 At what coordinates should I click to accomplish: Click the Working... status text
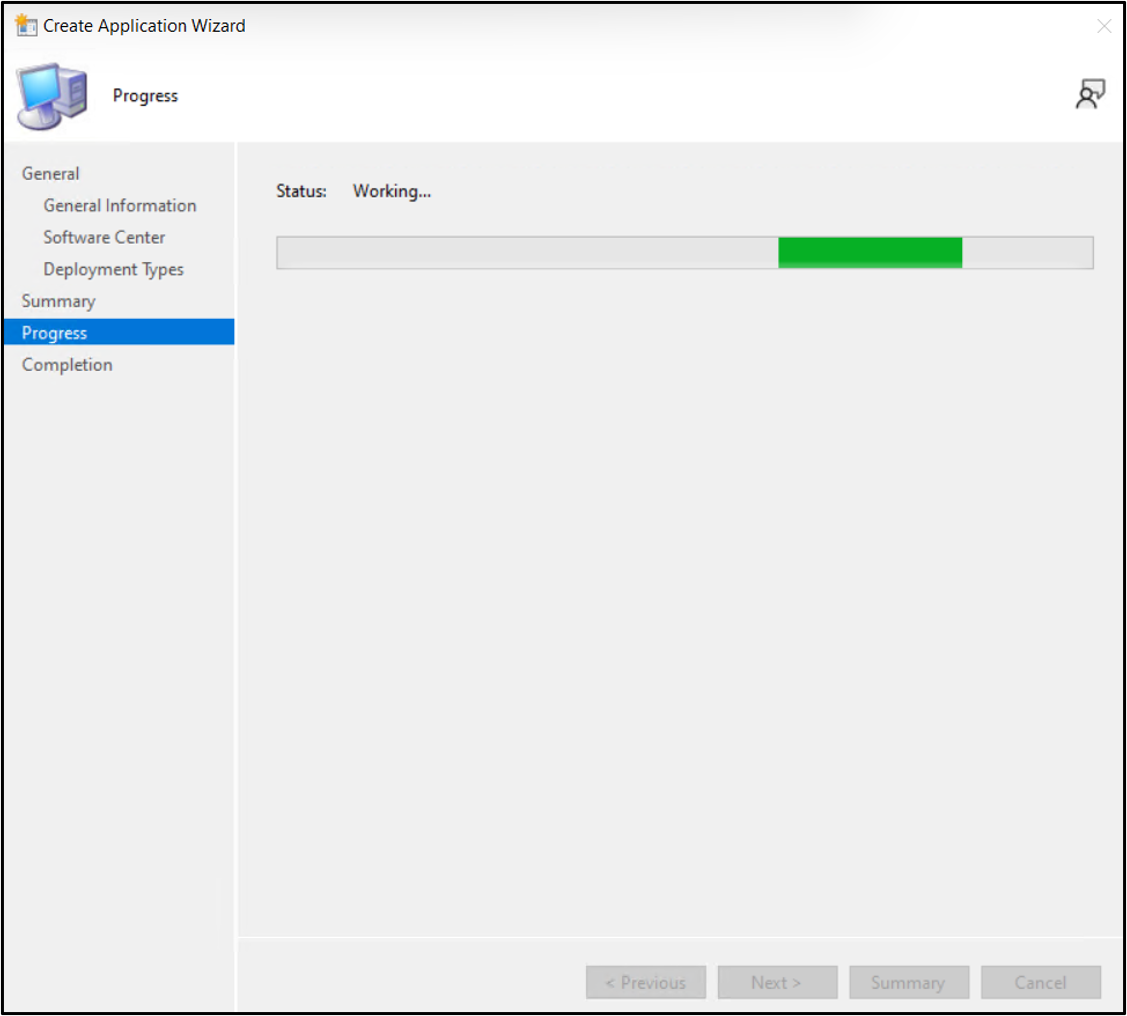[392, 191]
